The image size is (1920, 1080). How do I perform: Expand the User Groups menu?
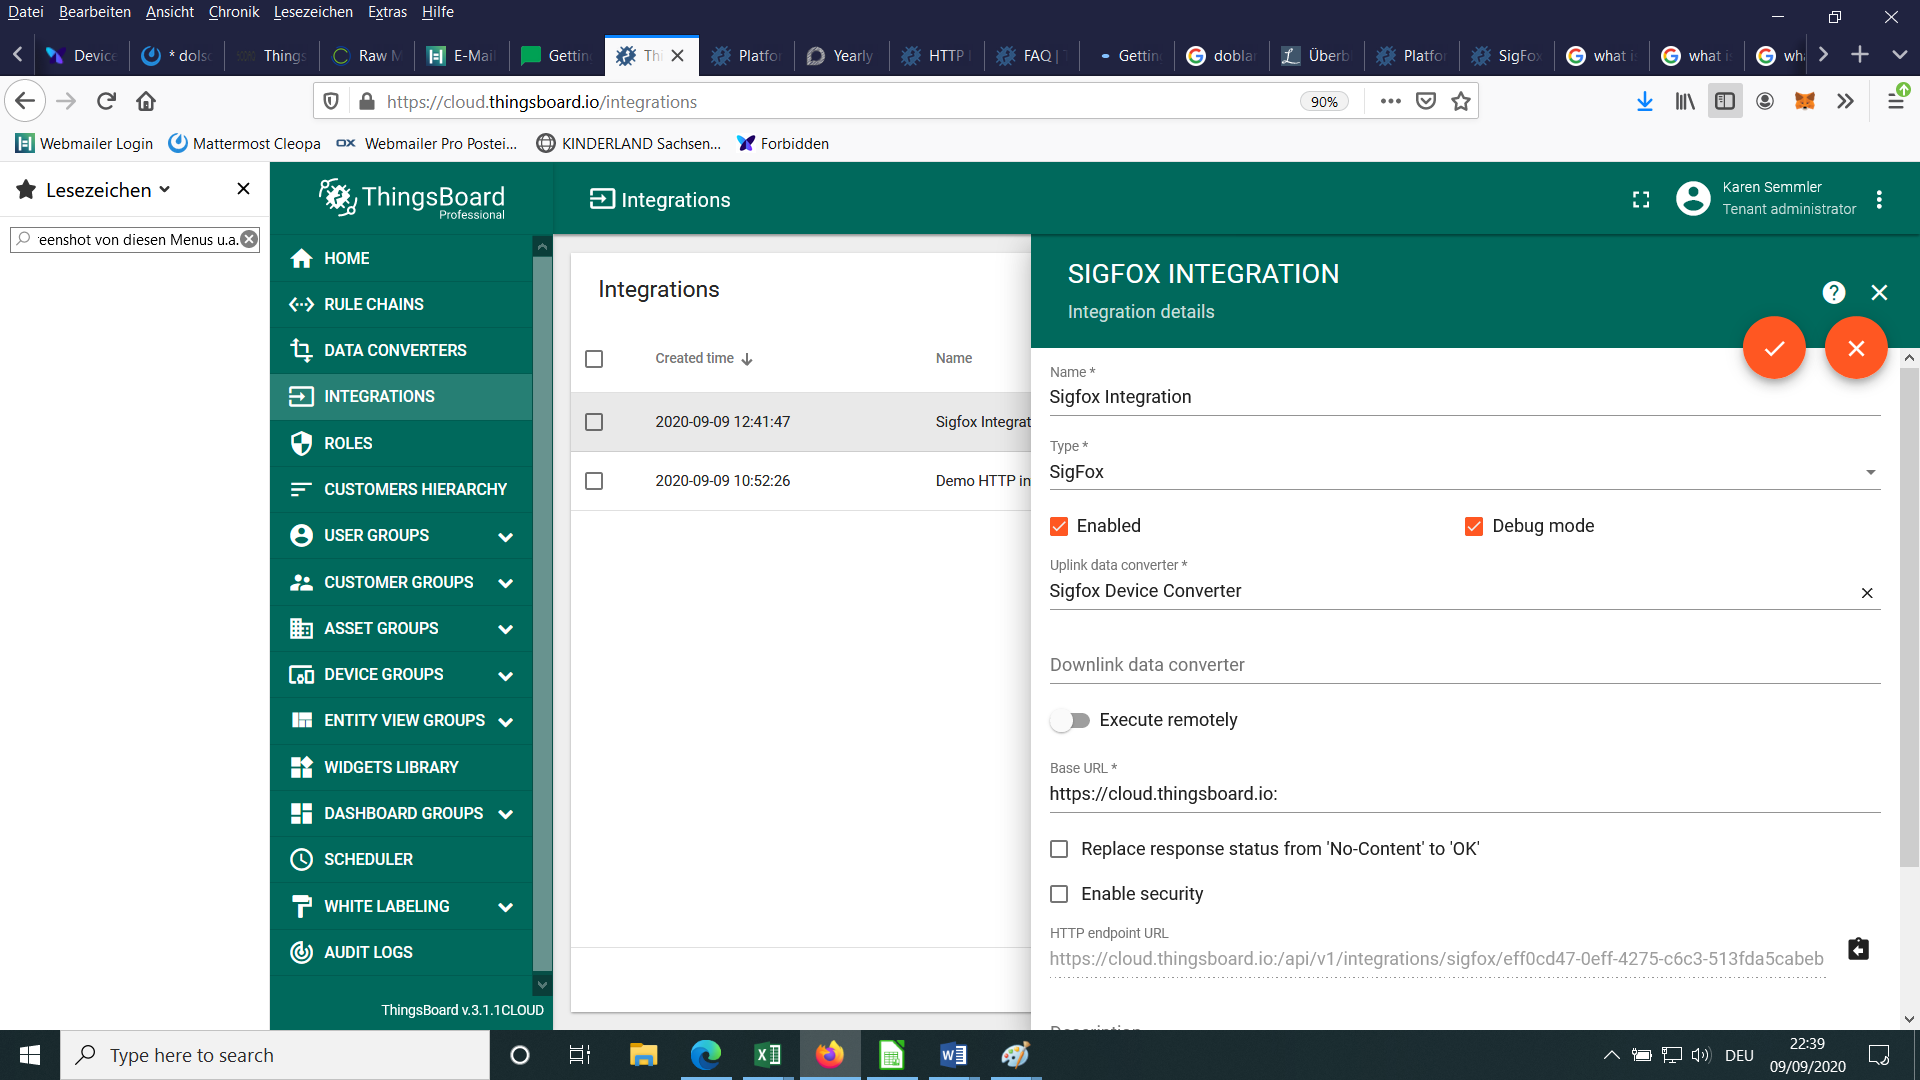(401, 536)
